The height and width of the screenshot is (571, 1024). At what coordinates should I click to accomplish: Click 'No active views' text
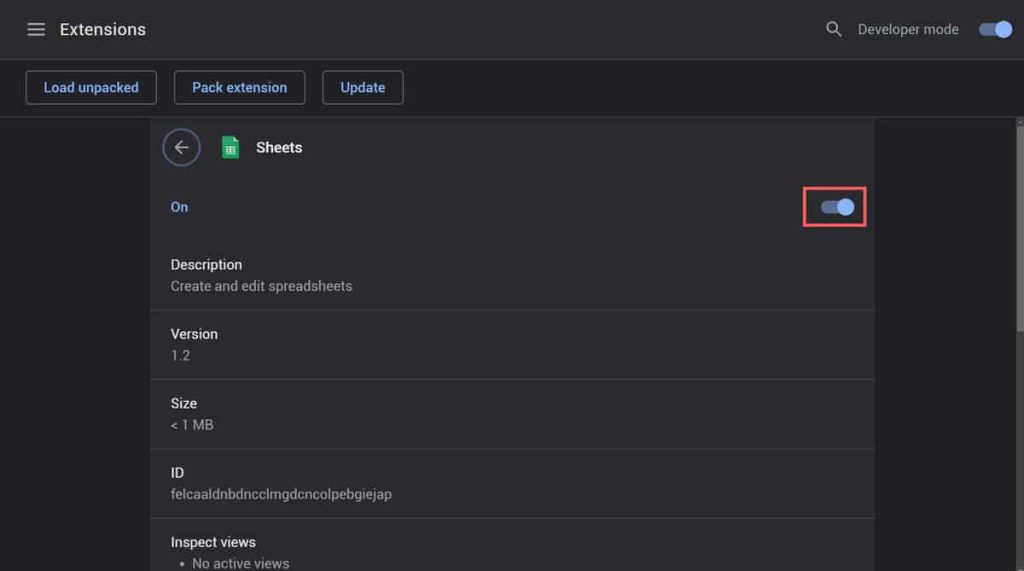240,564
